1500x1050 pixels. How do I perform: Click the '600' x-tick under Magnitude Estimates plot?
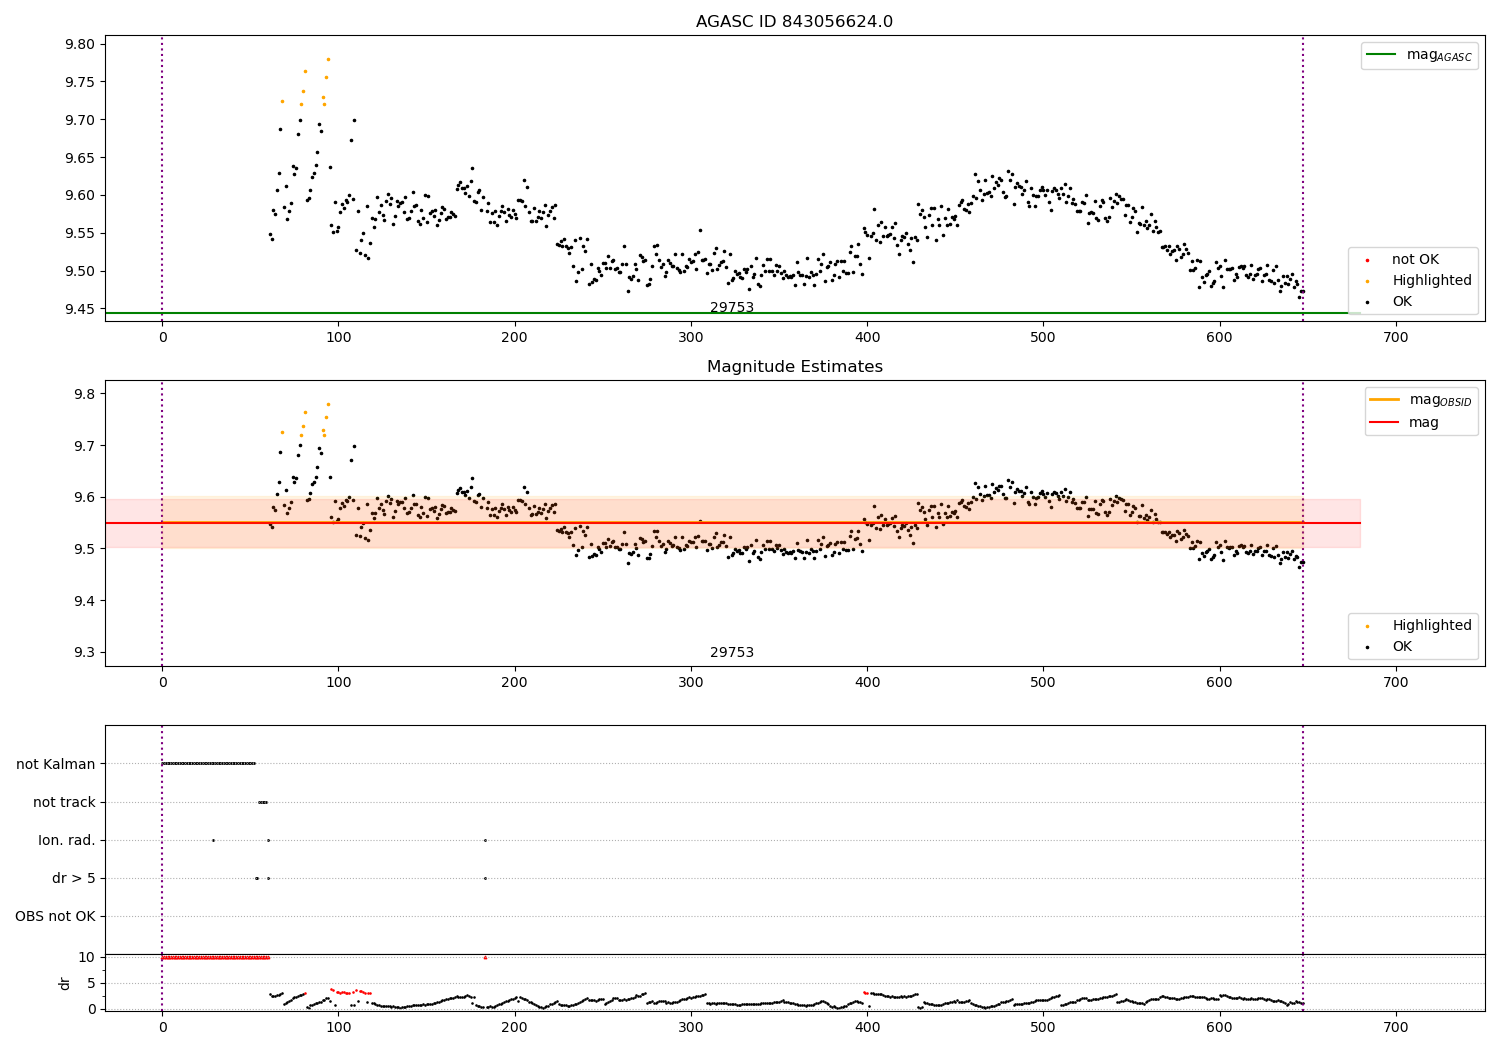coord(1219,683)
